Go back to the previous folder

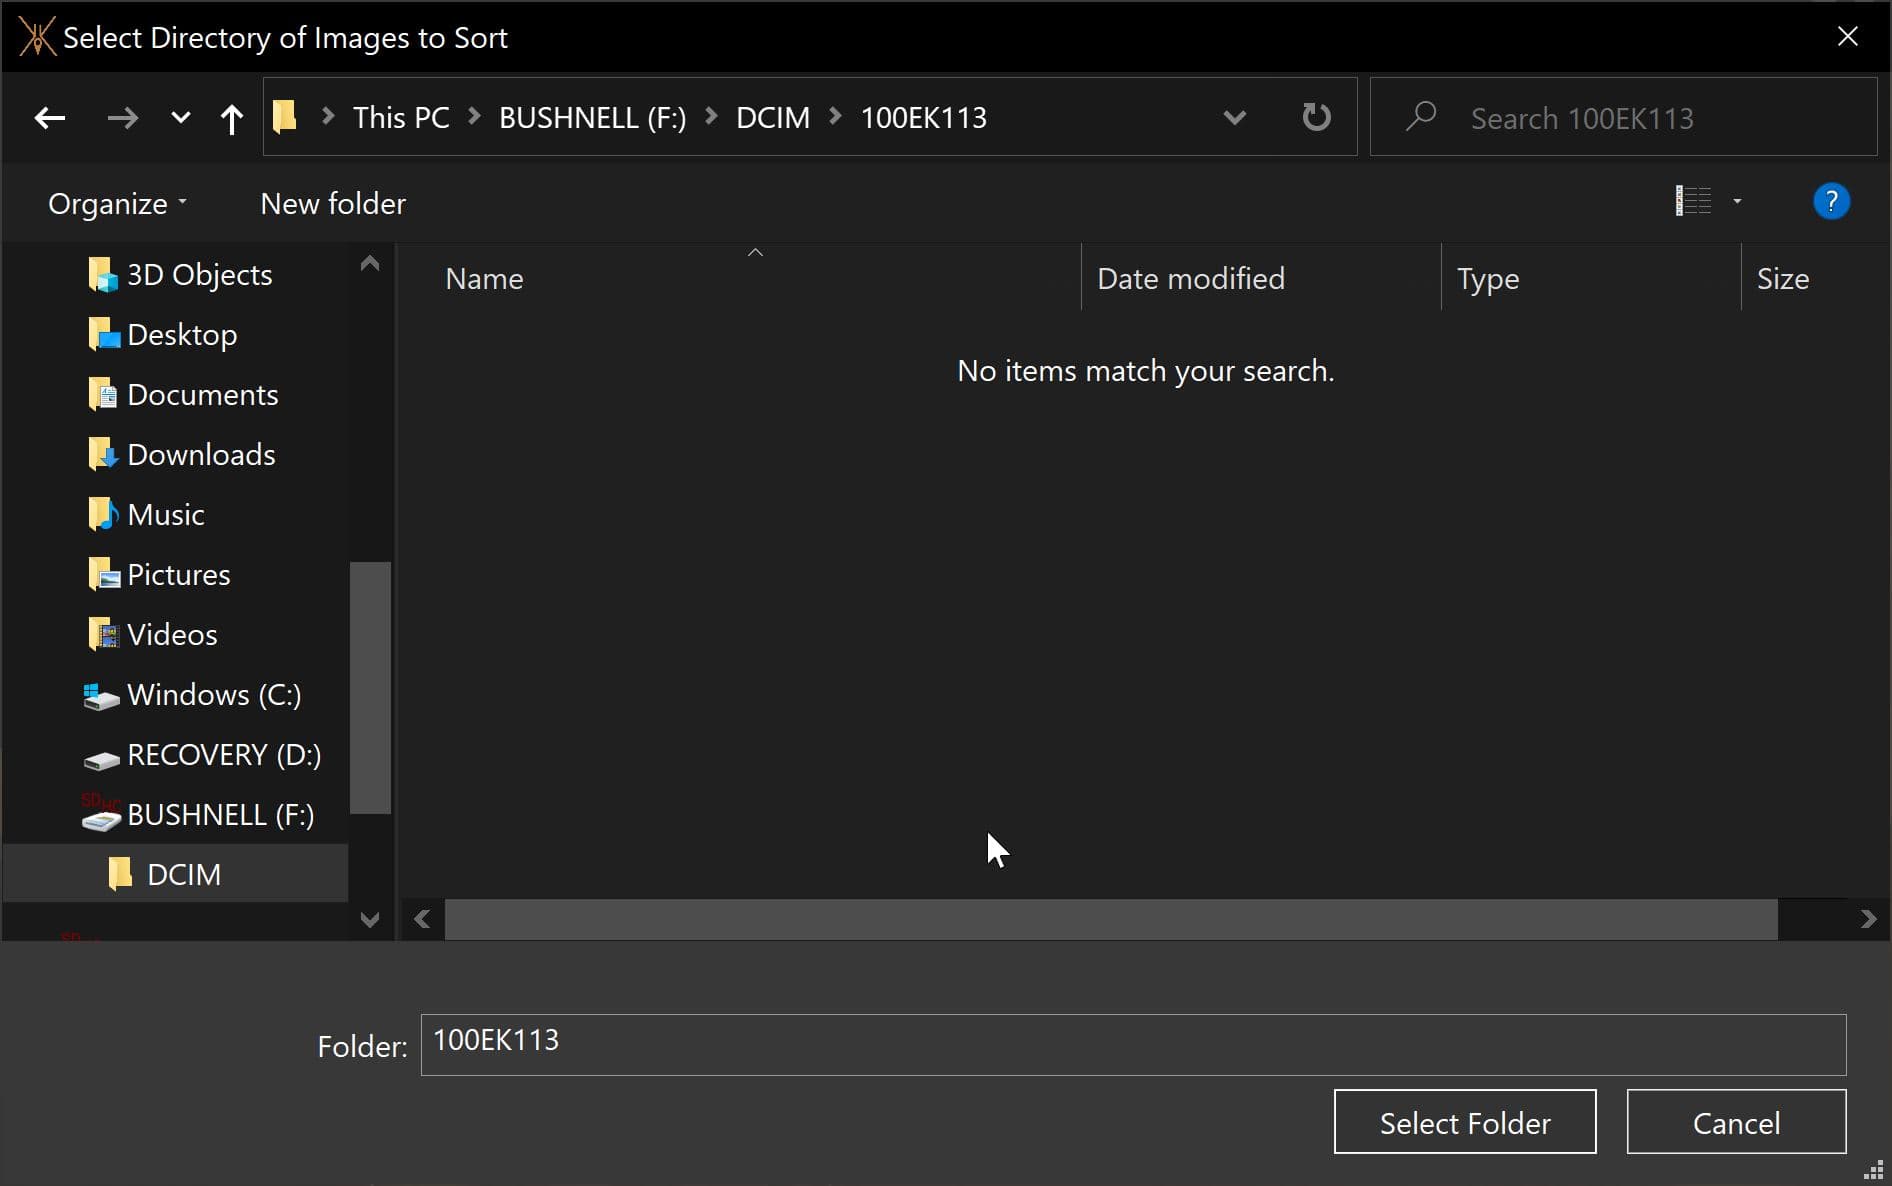[x=50, y=118]
